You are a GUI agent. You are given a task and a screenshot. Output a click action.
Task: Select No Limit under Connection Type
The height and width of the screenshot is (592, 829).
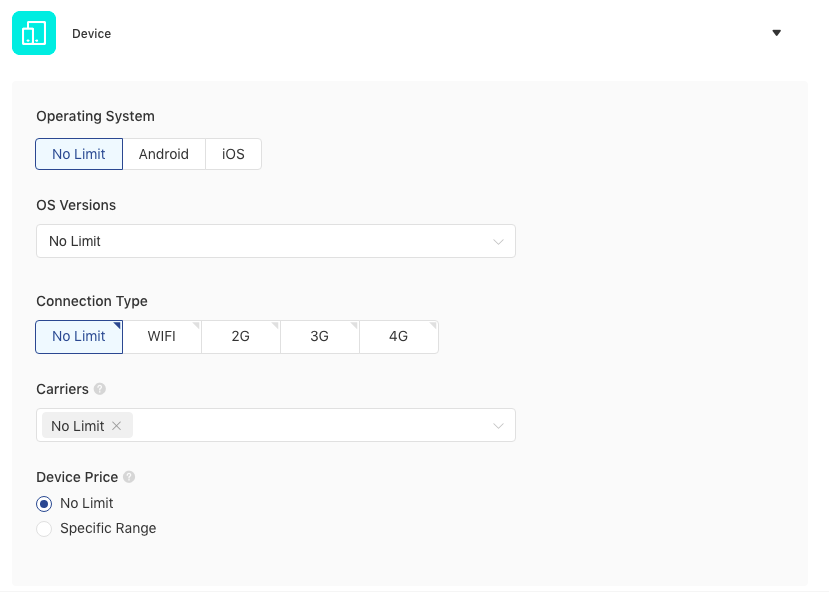(79, 336)
